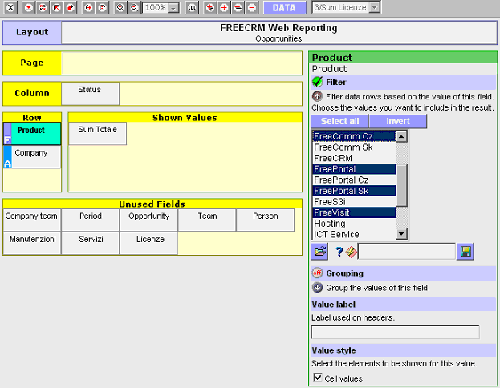This screenshot has width=500, height=388.
Task: Select the Product field in the Row area
Action: tap(36, 134)
